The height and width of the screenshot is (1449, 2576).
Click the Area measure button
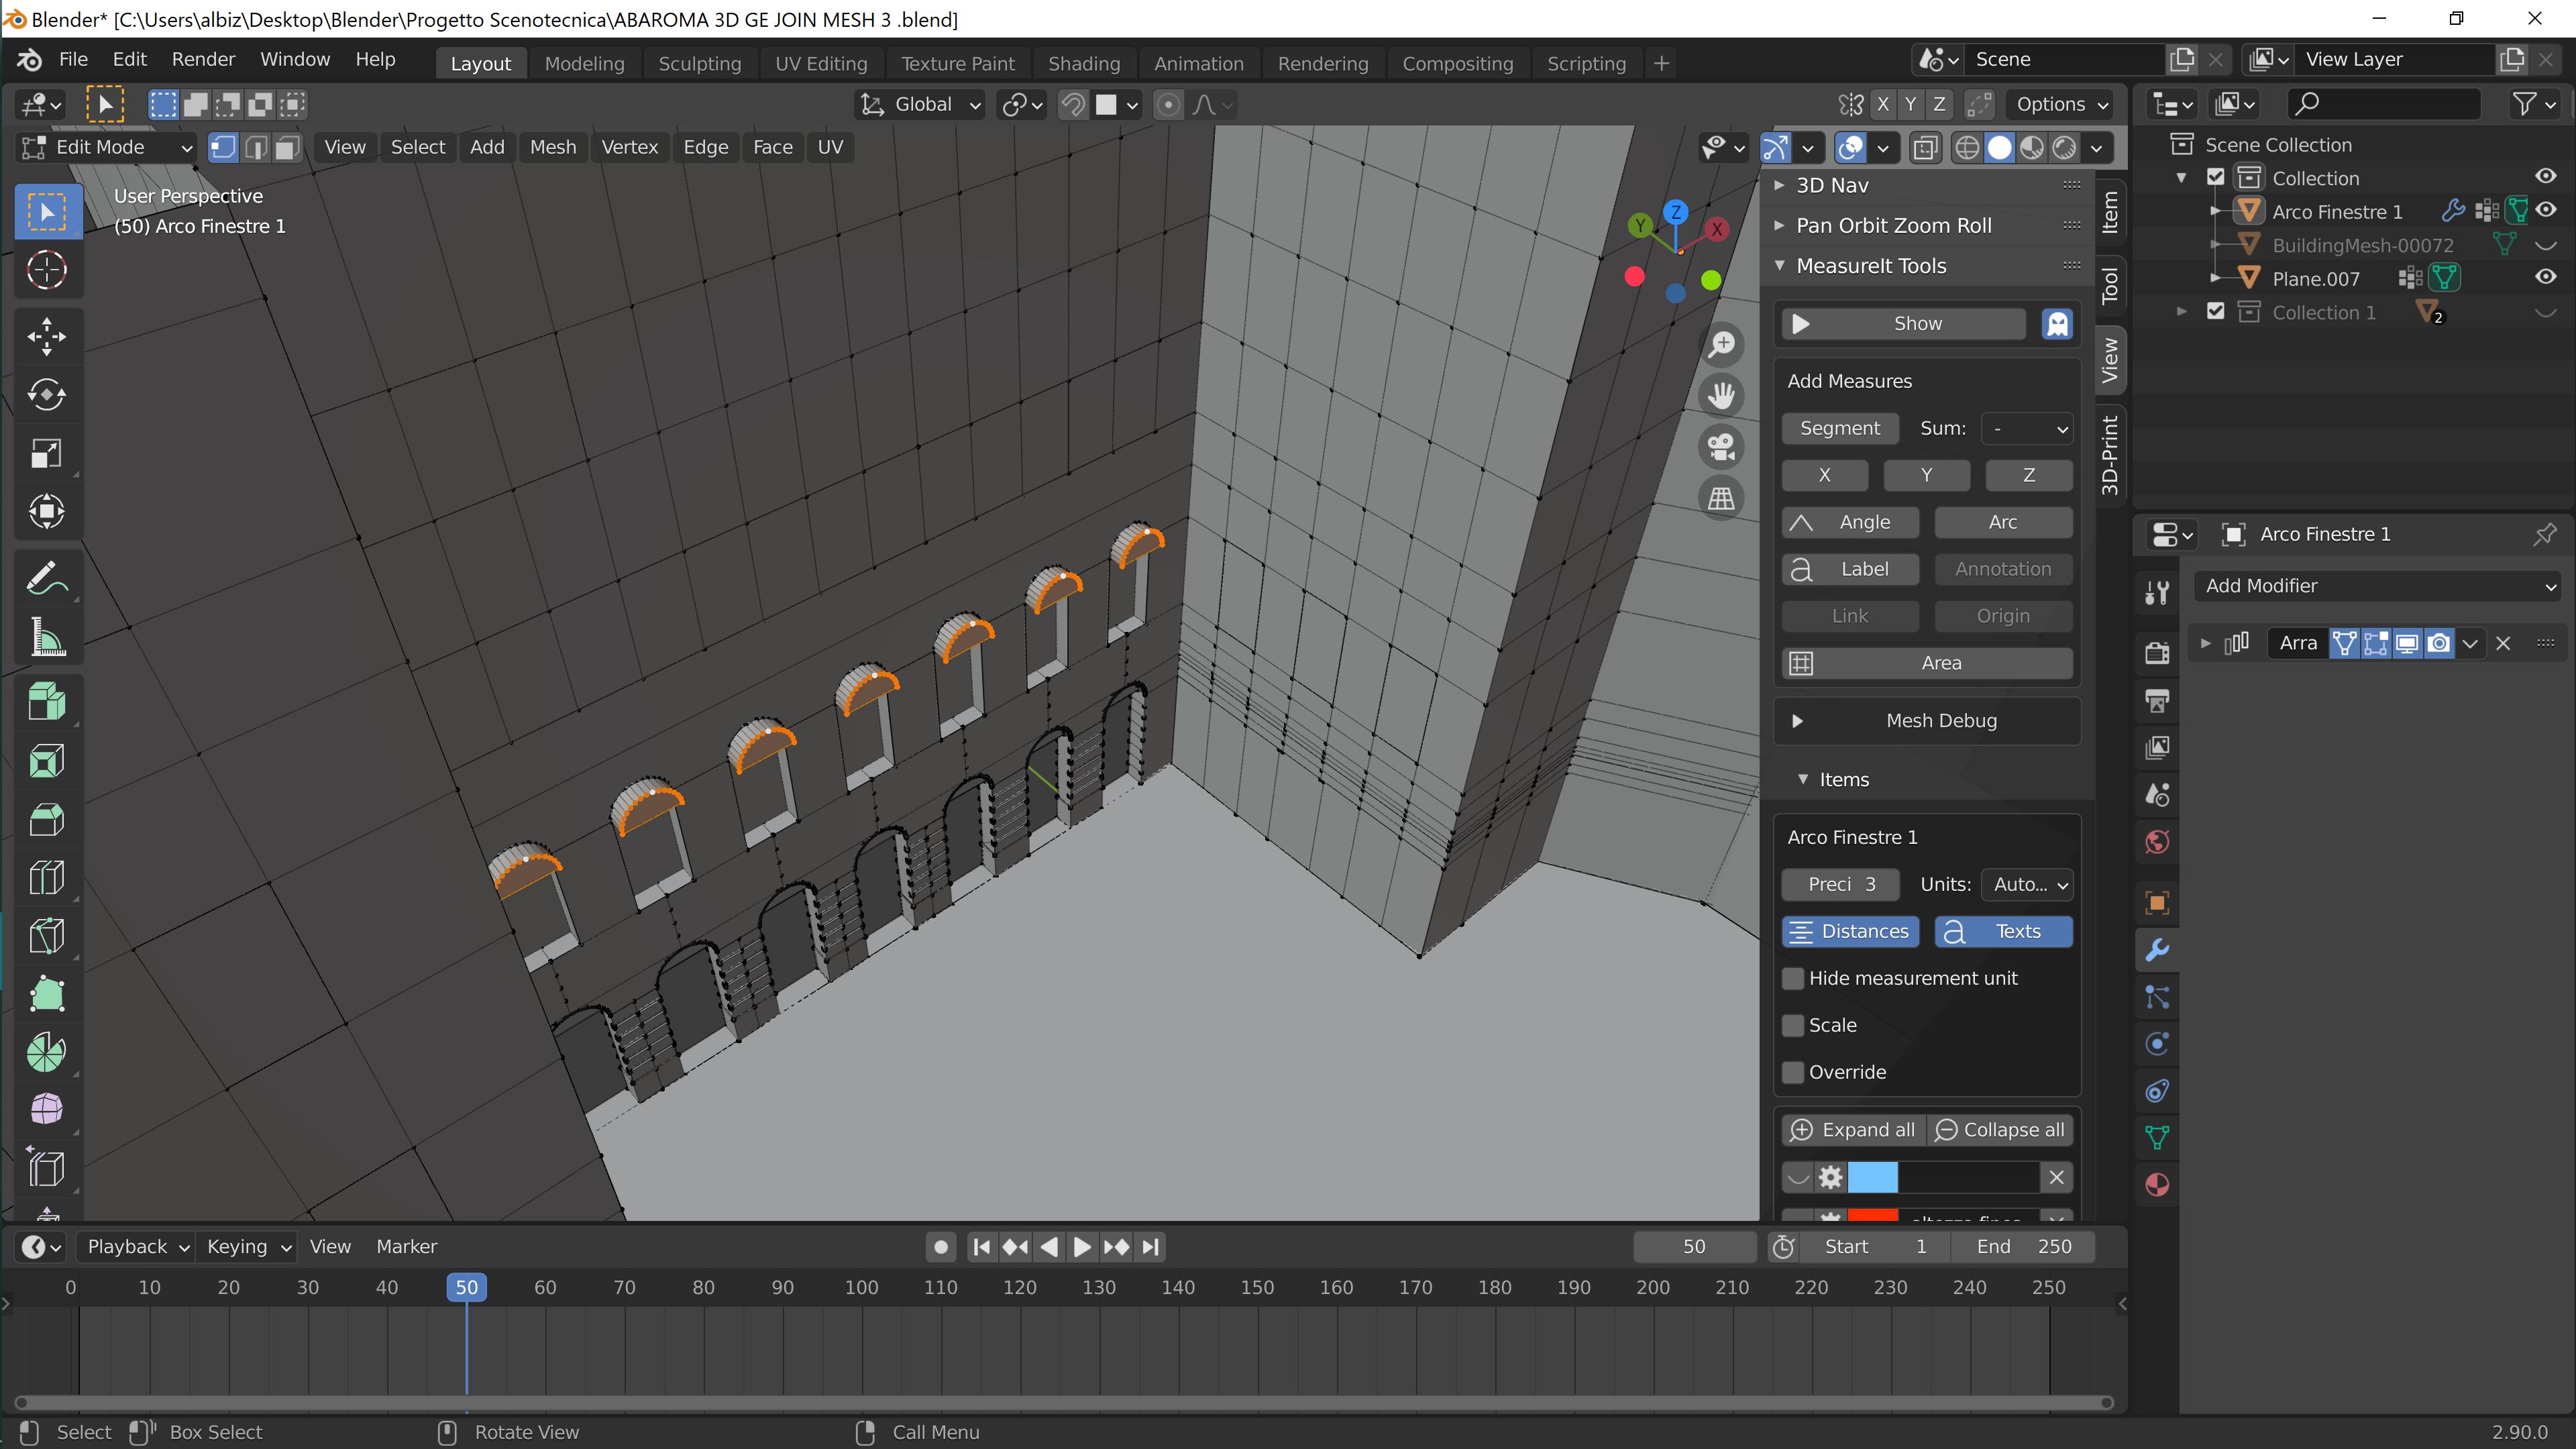click(1926, 663)
